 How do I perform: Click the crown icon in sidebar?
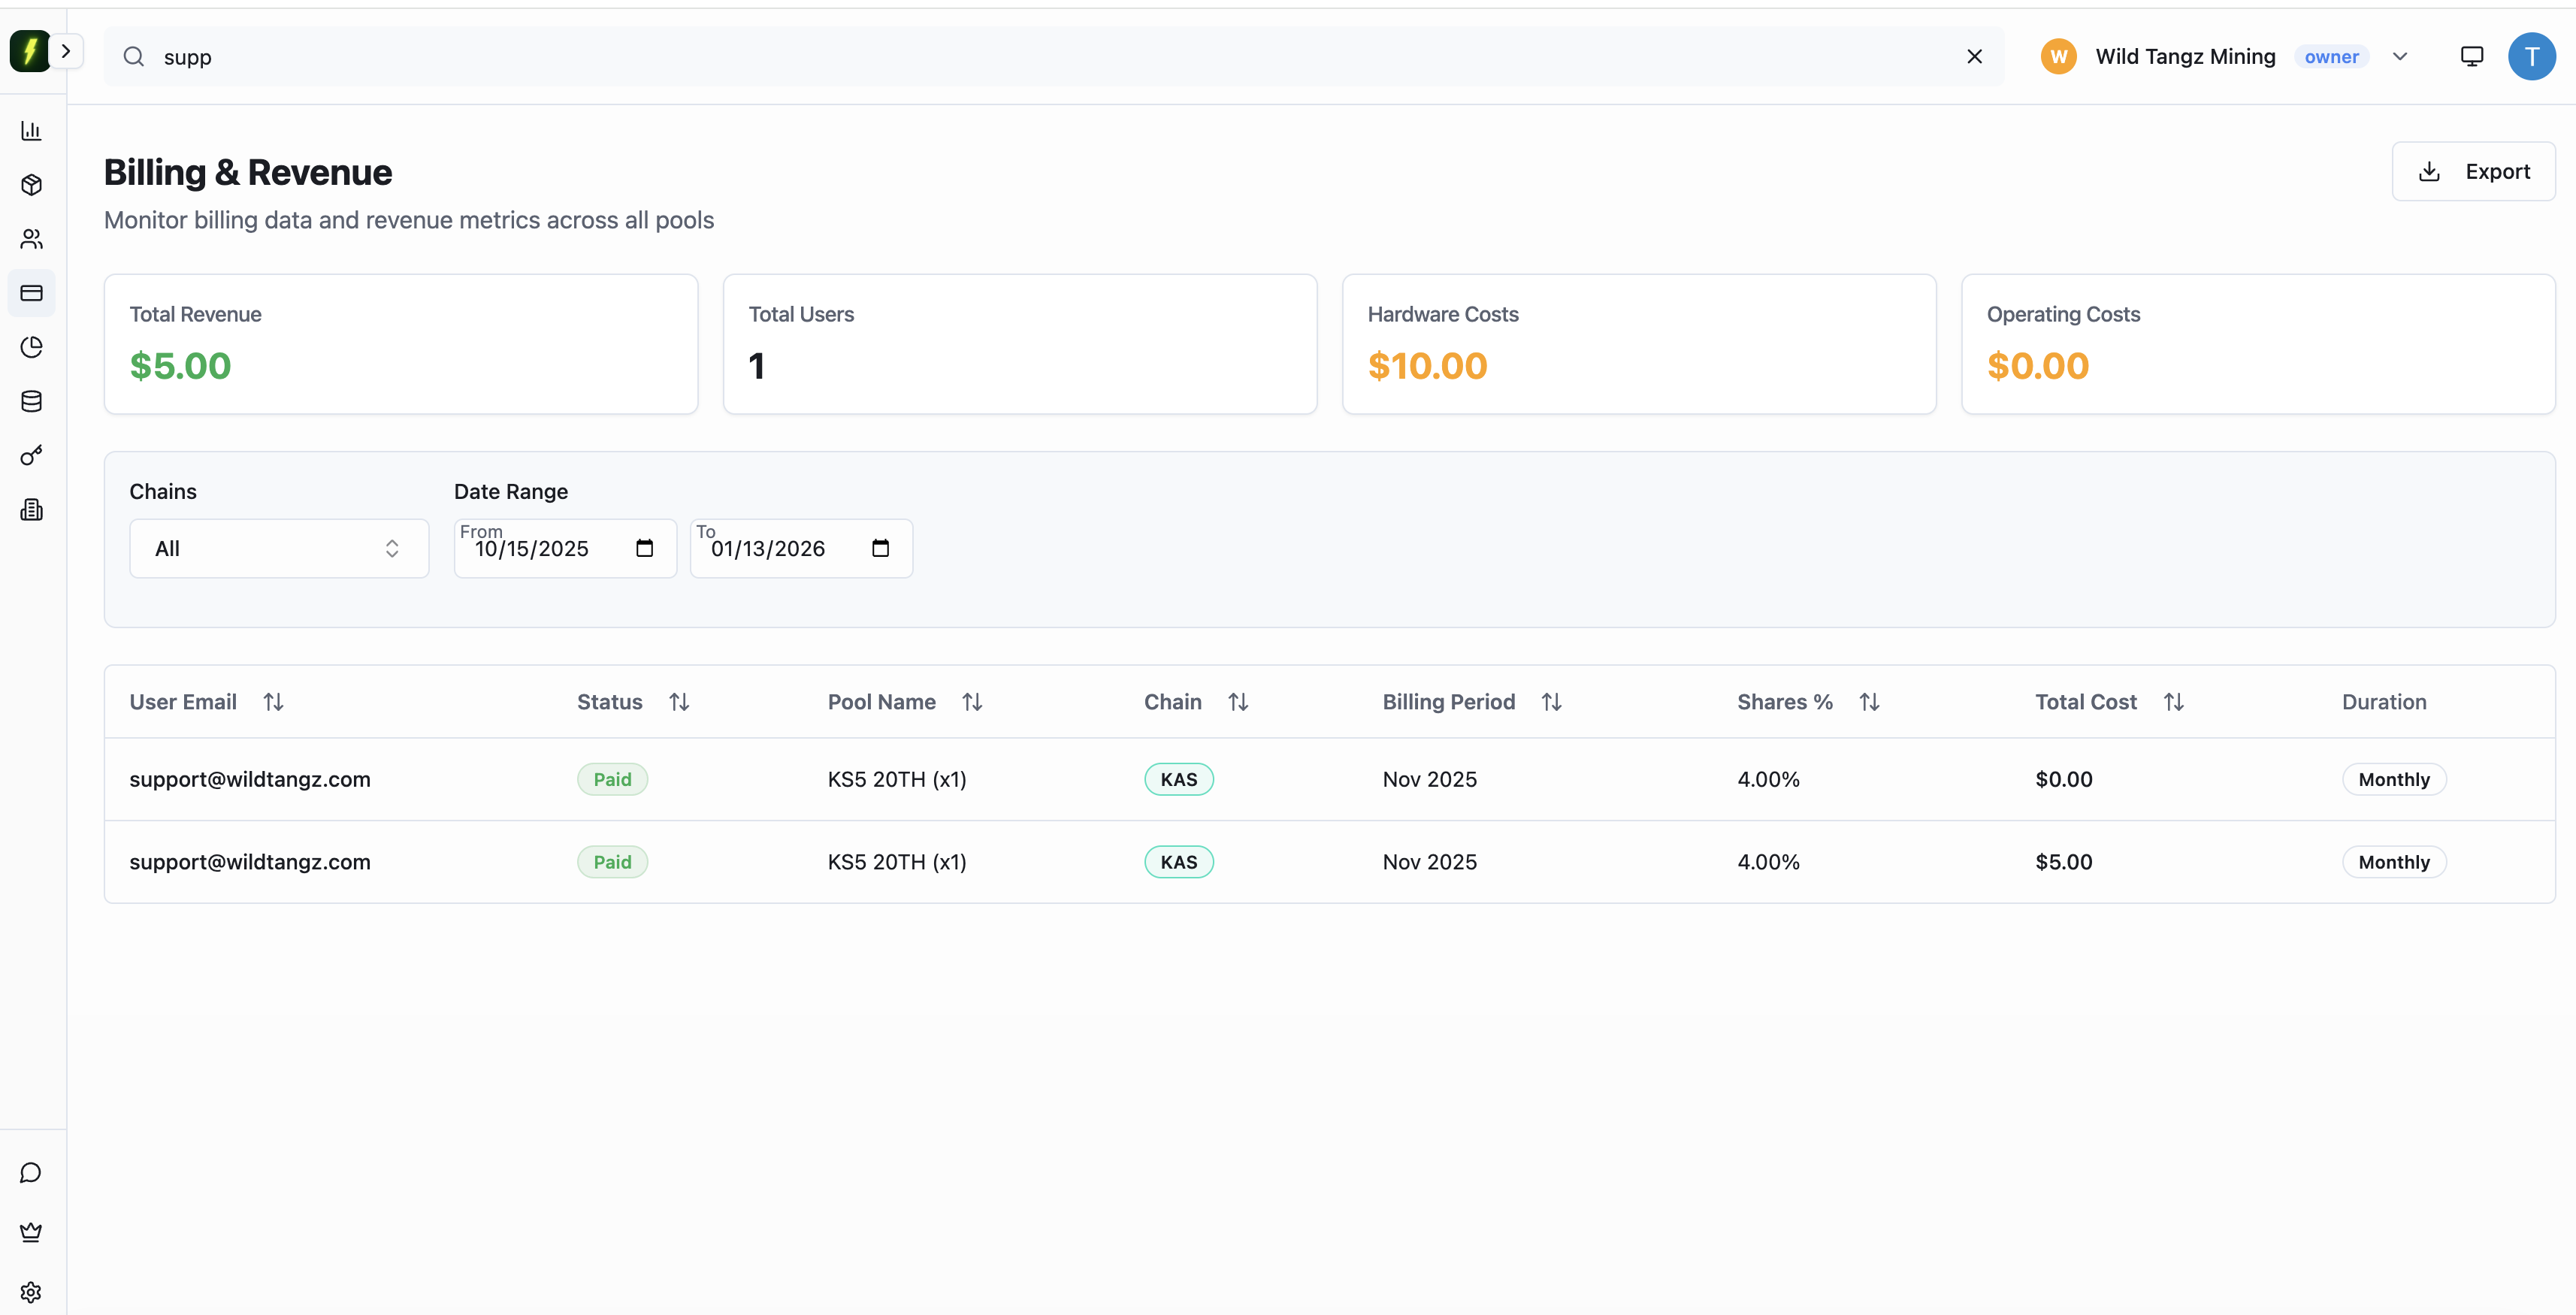point(31,1232)
